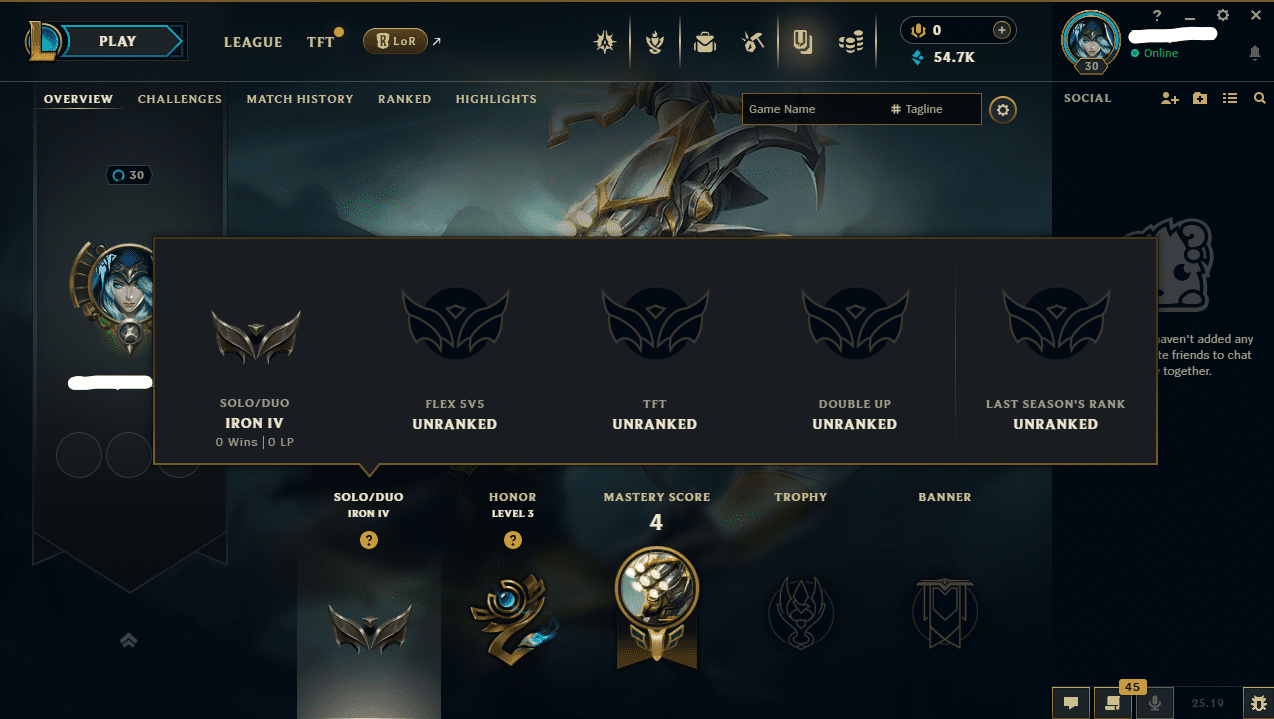This screenshot has height=719, width=1274.
Task: Switch to the Match History tab
Action: point(300,99)
